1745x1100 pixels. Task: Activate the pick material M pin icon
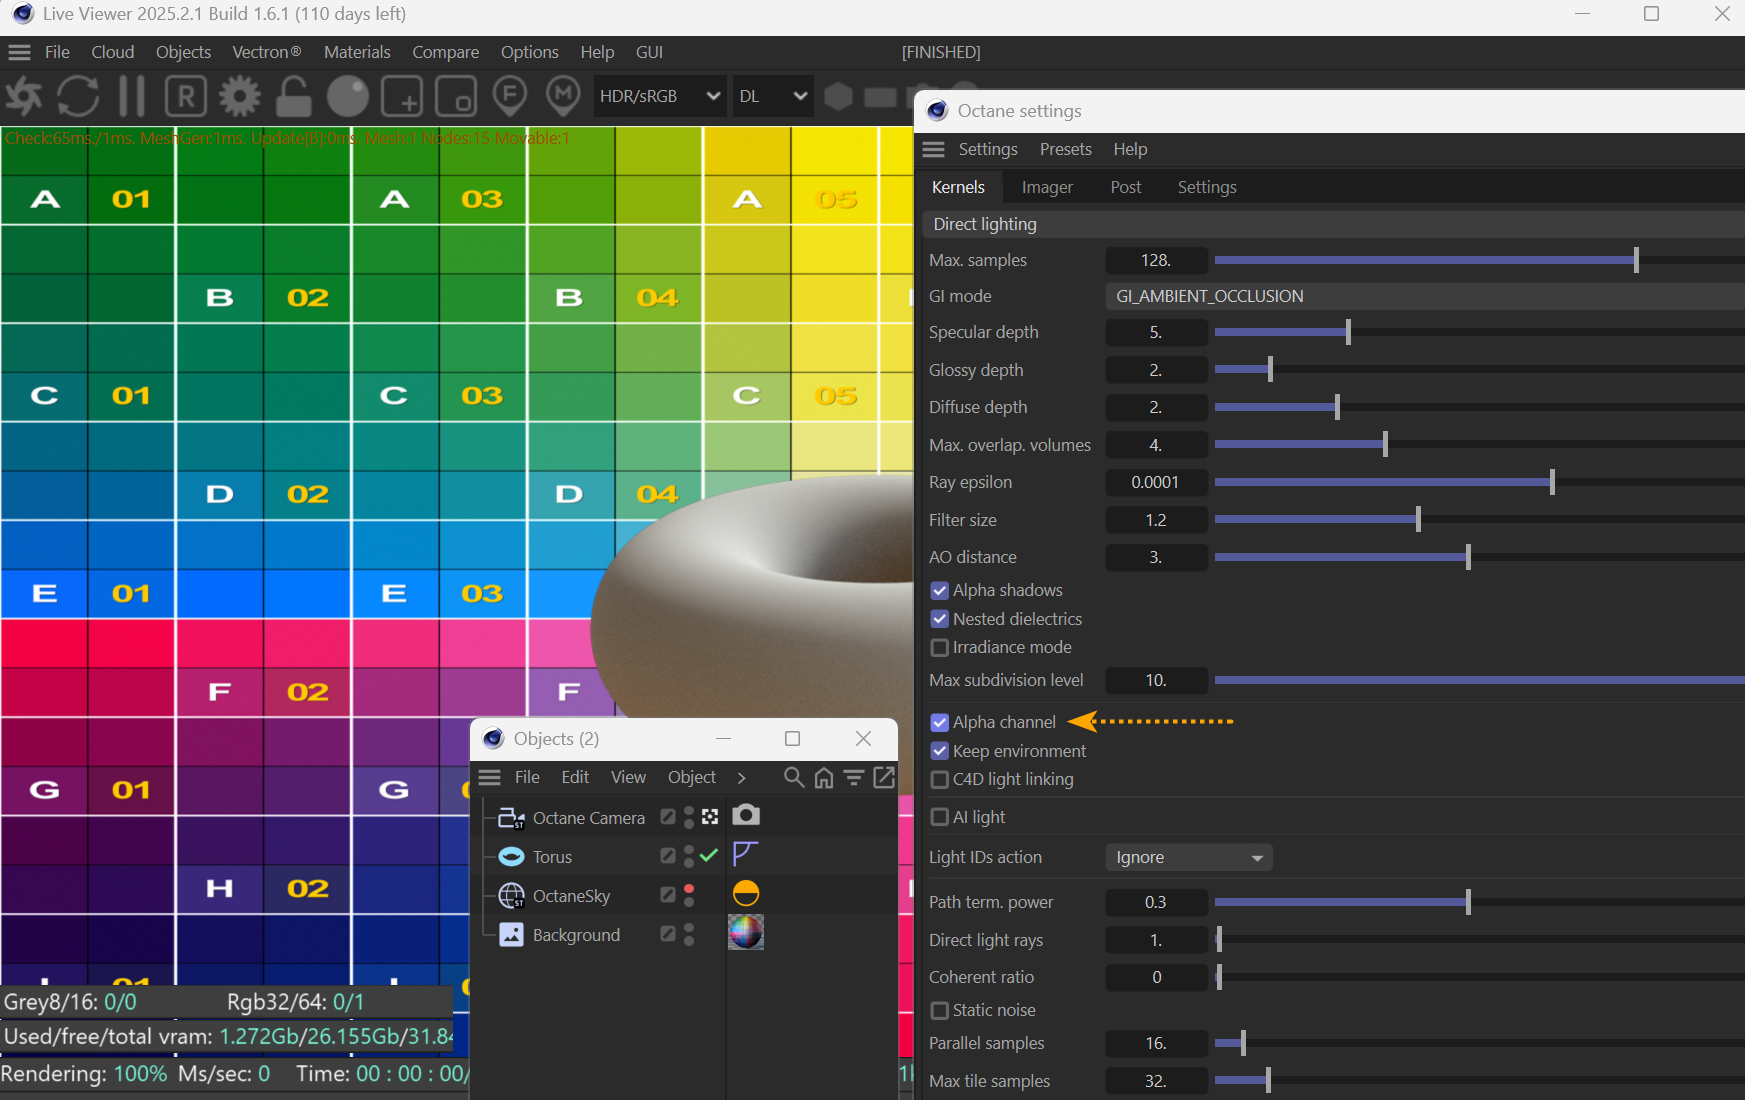(564, 96)
